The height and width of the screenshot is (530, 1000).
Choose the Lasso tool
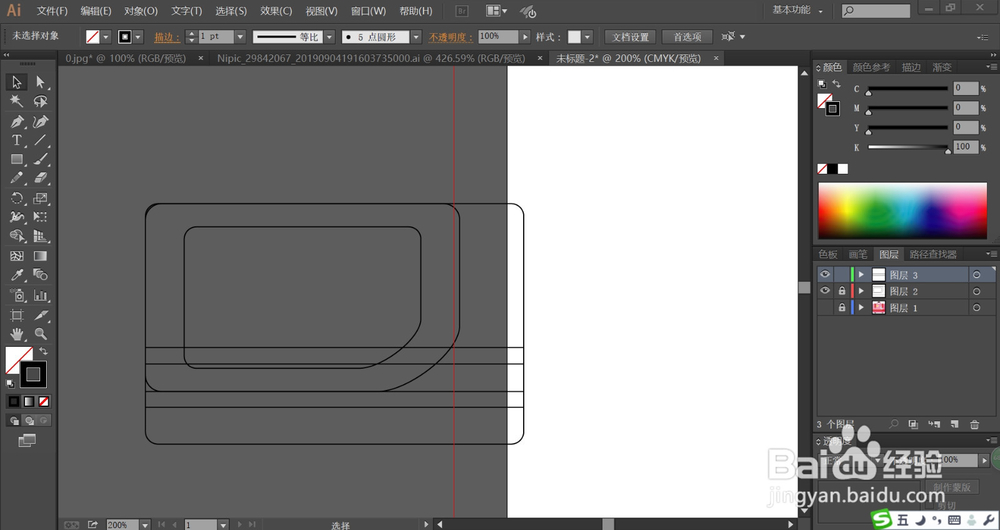(x=40, y=101)
